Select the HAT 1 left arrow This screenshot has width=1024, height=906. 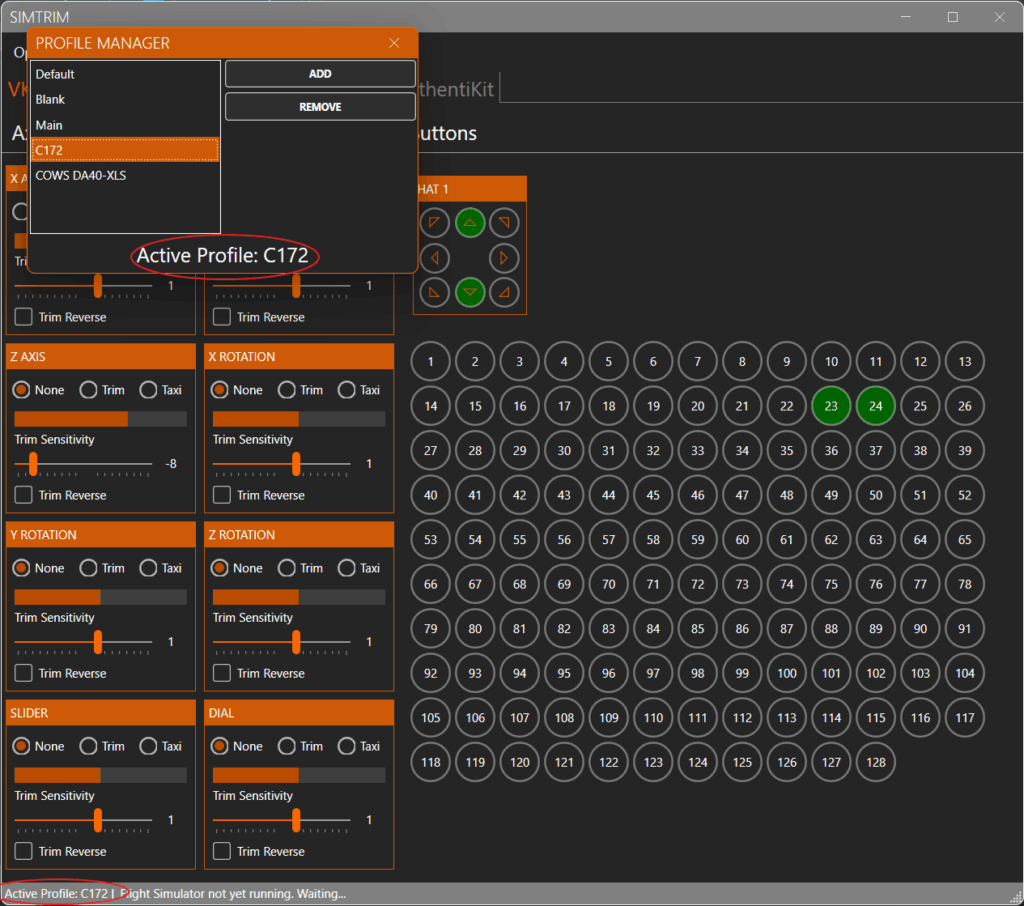pyautogui.click(x=435, y=257)
